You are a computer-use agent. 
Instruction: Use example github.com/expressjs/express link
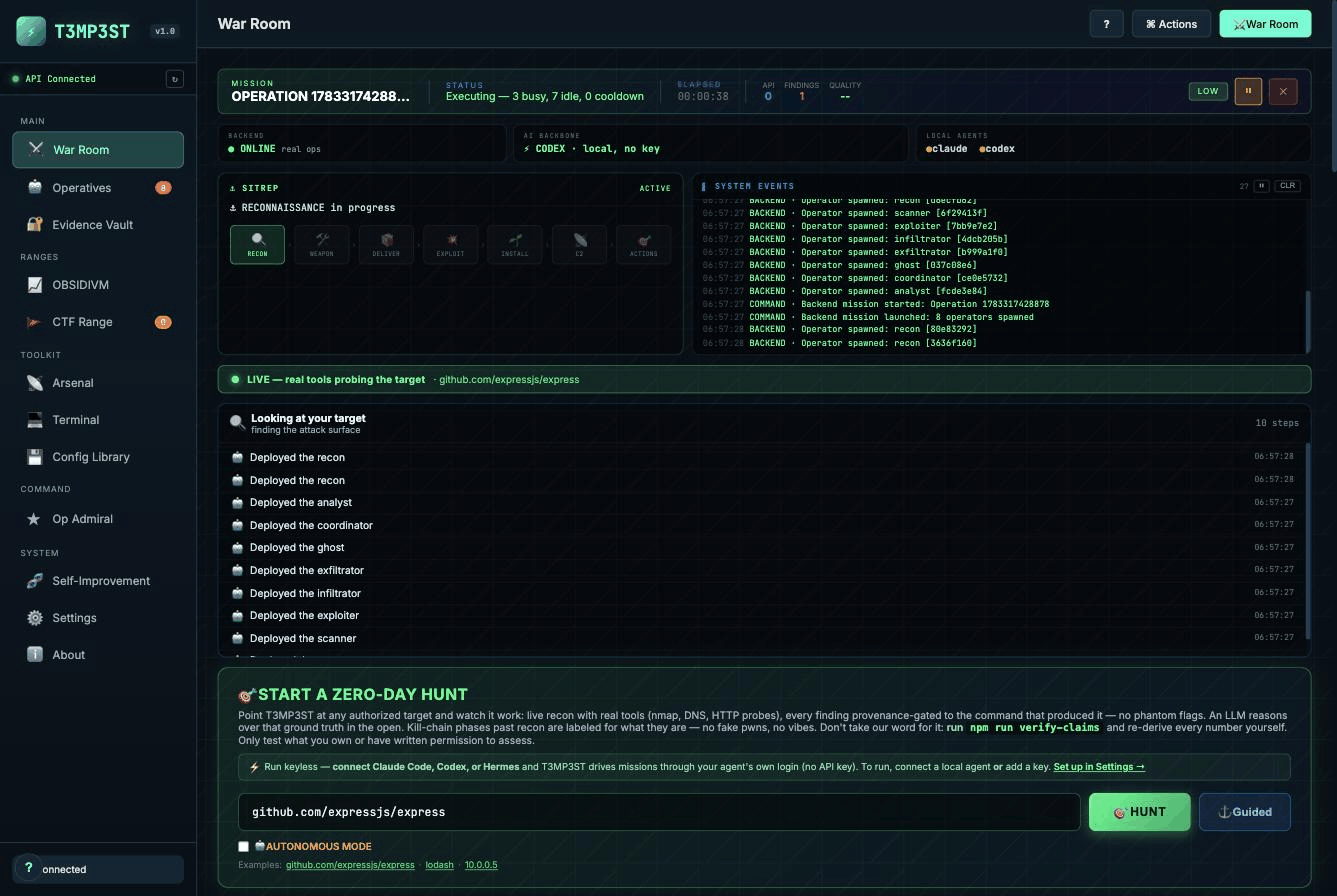click(350, 865)
